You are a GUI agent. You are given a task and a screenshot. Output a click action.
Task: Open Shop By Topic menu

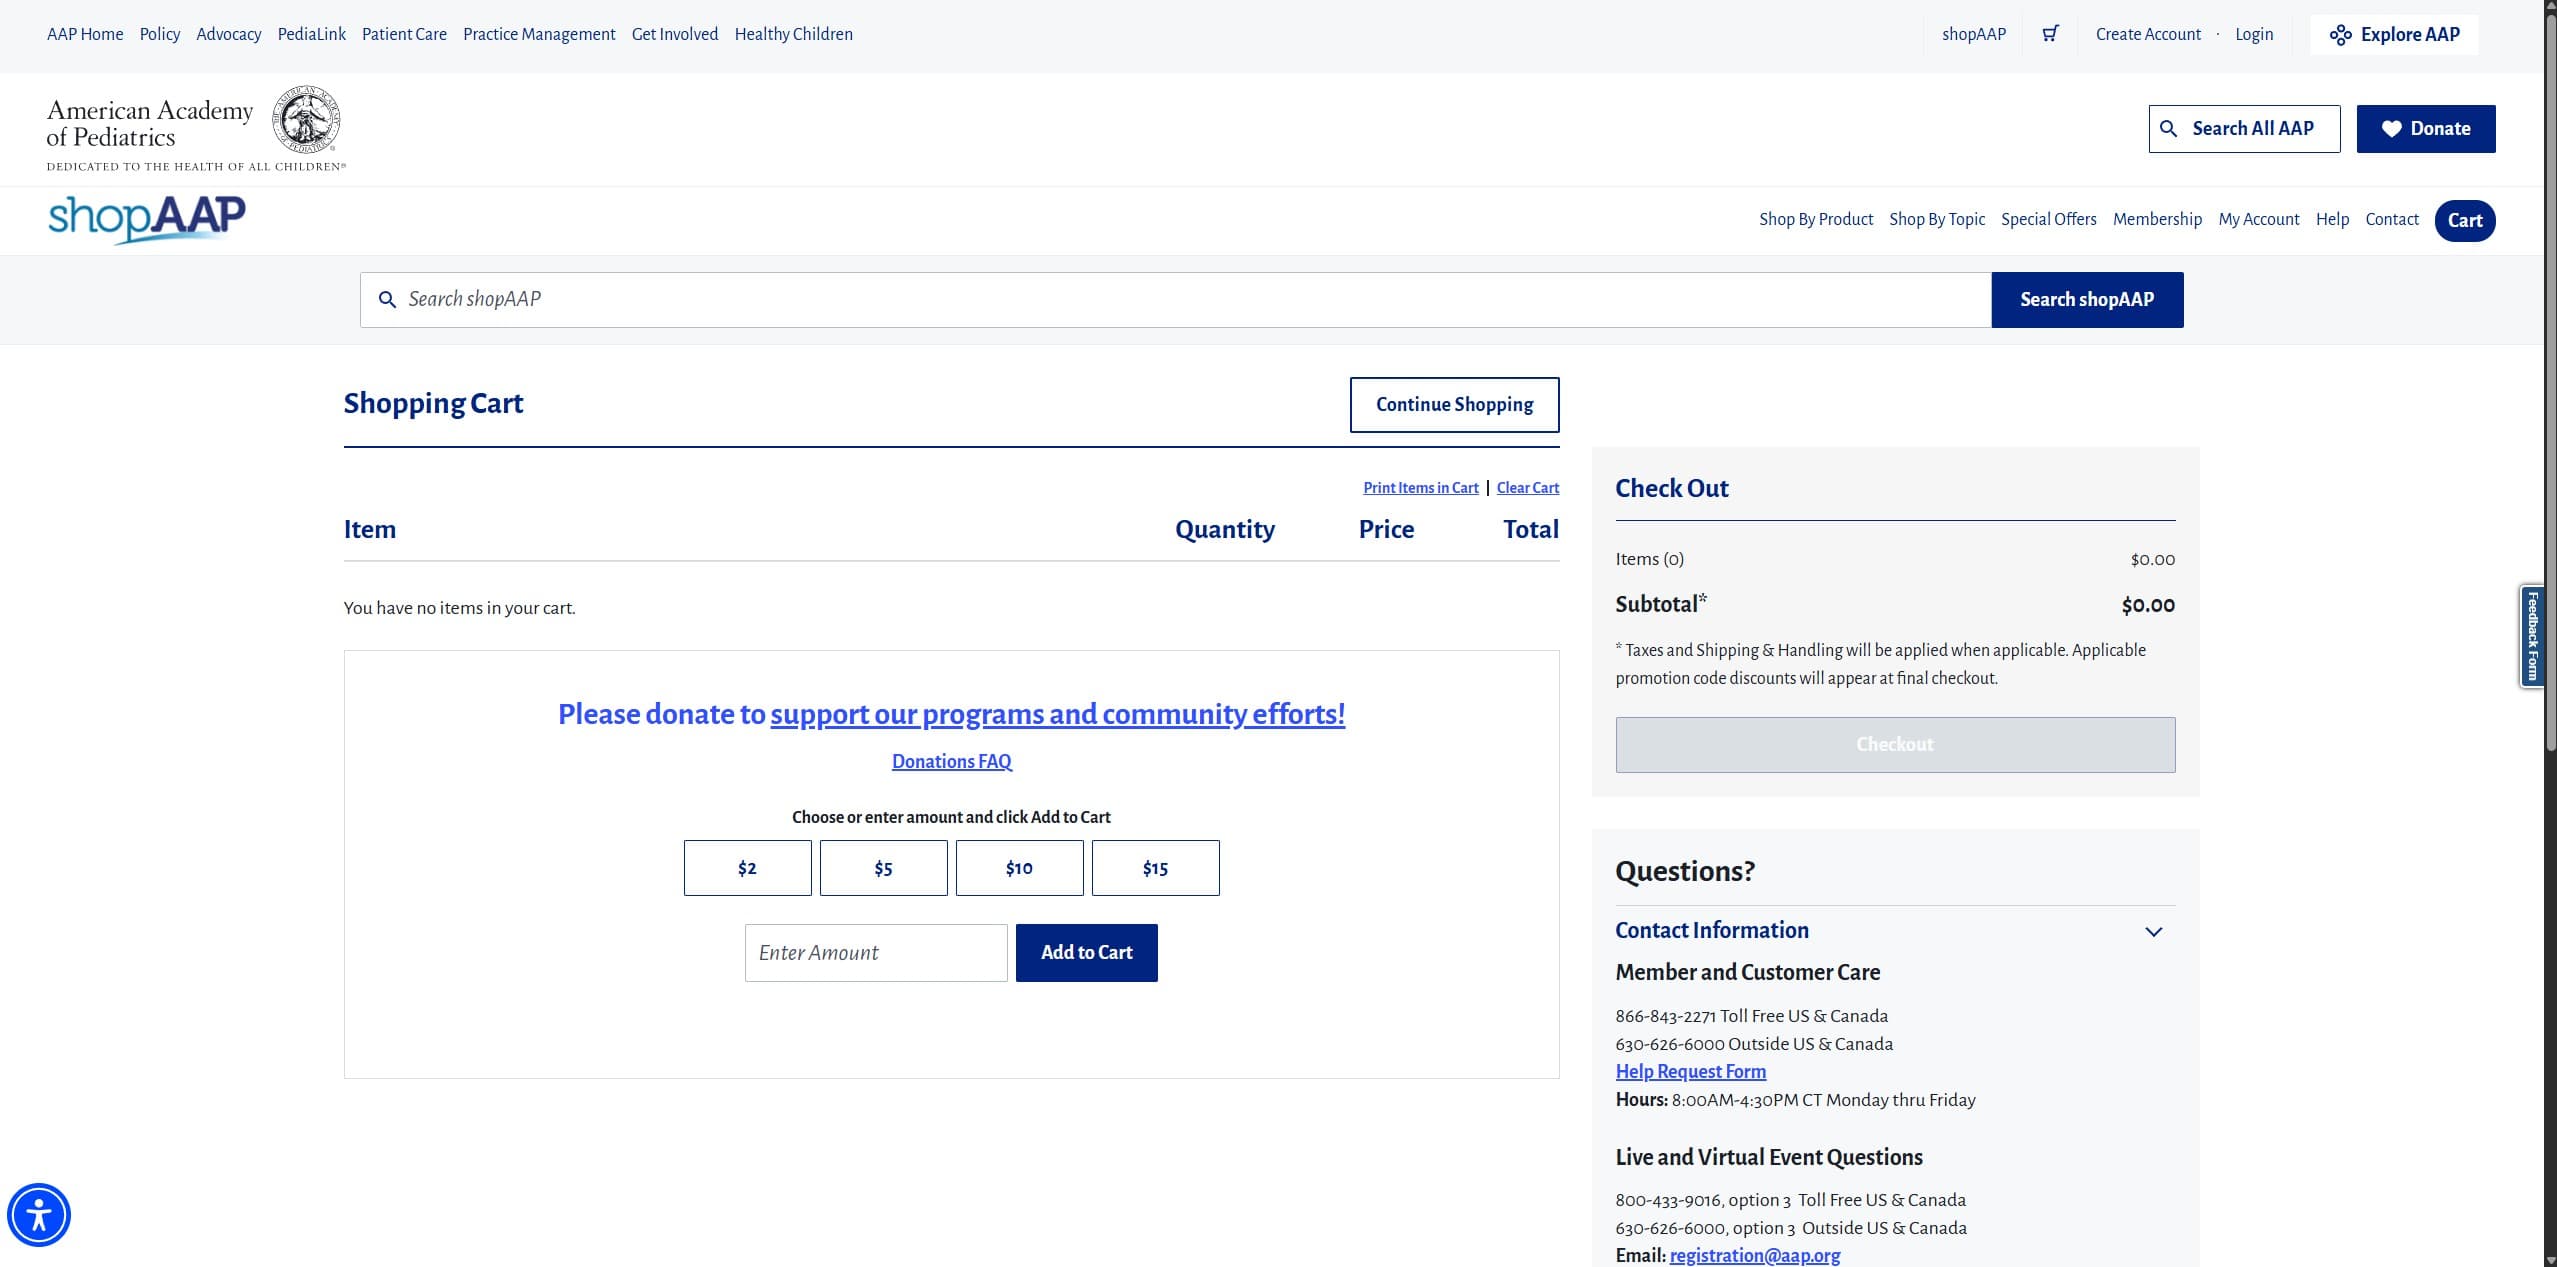tap(1937, 219)
